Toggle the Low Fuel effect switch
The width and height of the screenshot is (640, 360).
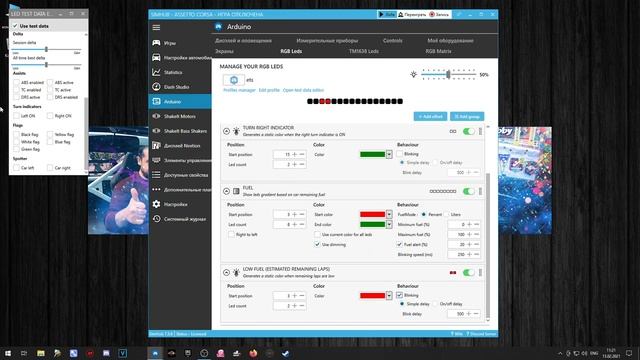click(469, 272)
